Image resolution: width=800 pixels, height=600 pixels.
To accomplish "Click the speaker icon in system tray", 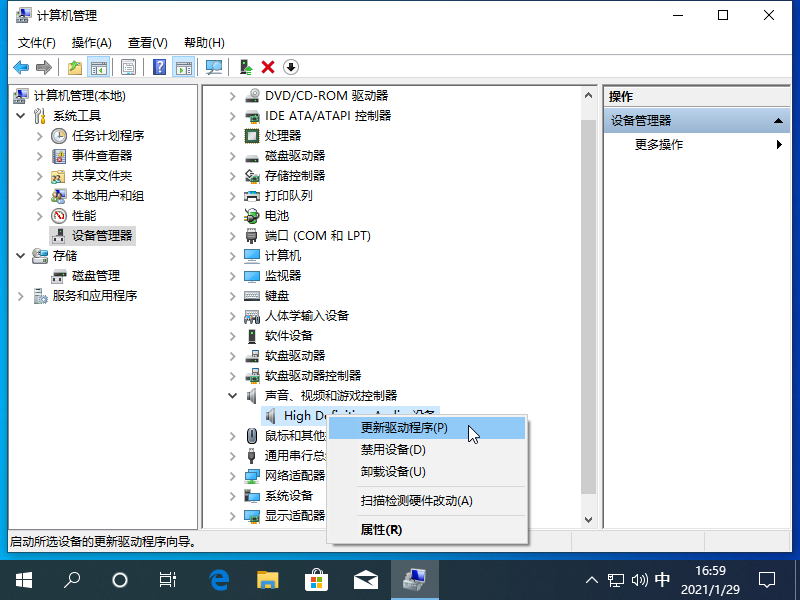I will click(641, 579).
